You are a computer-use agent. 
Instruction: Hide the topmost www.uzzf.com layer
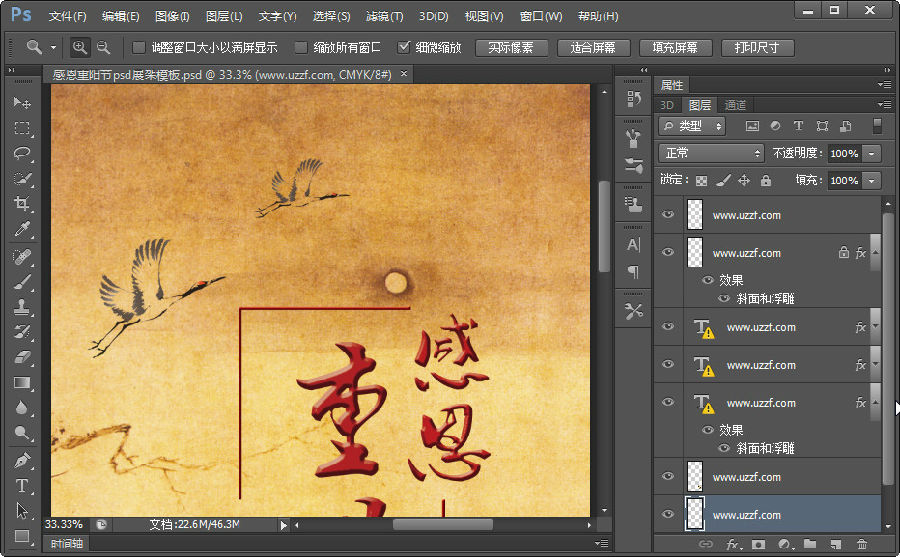(x=668, y=215)
